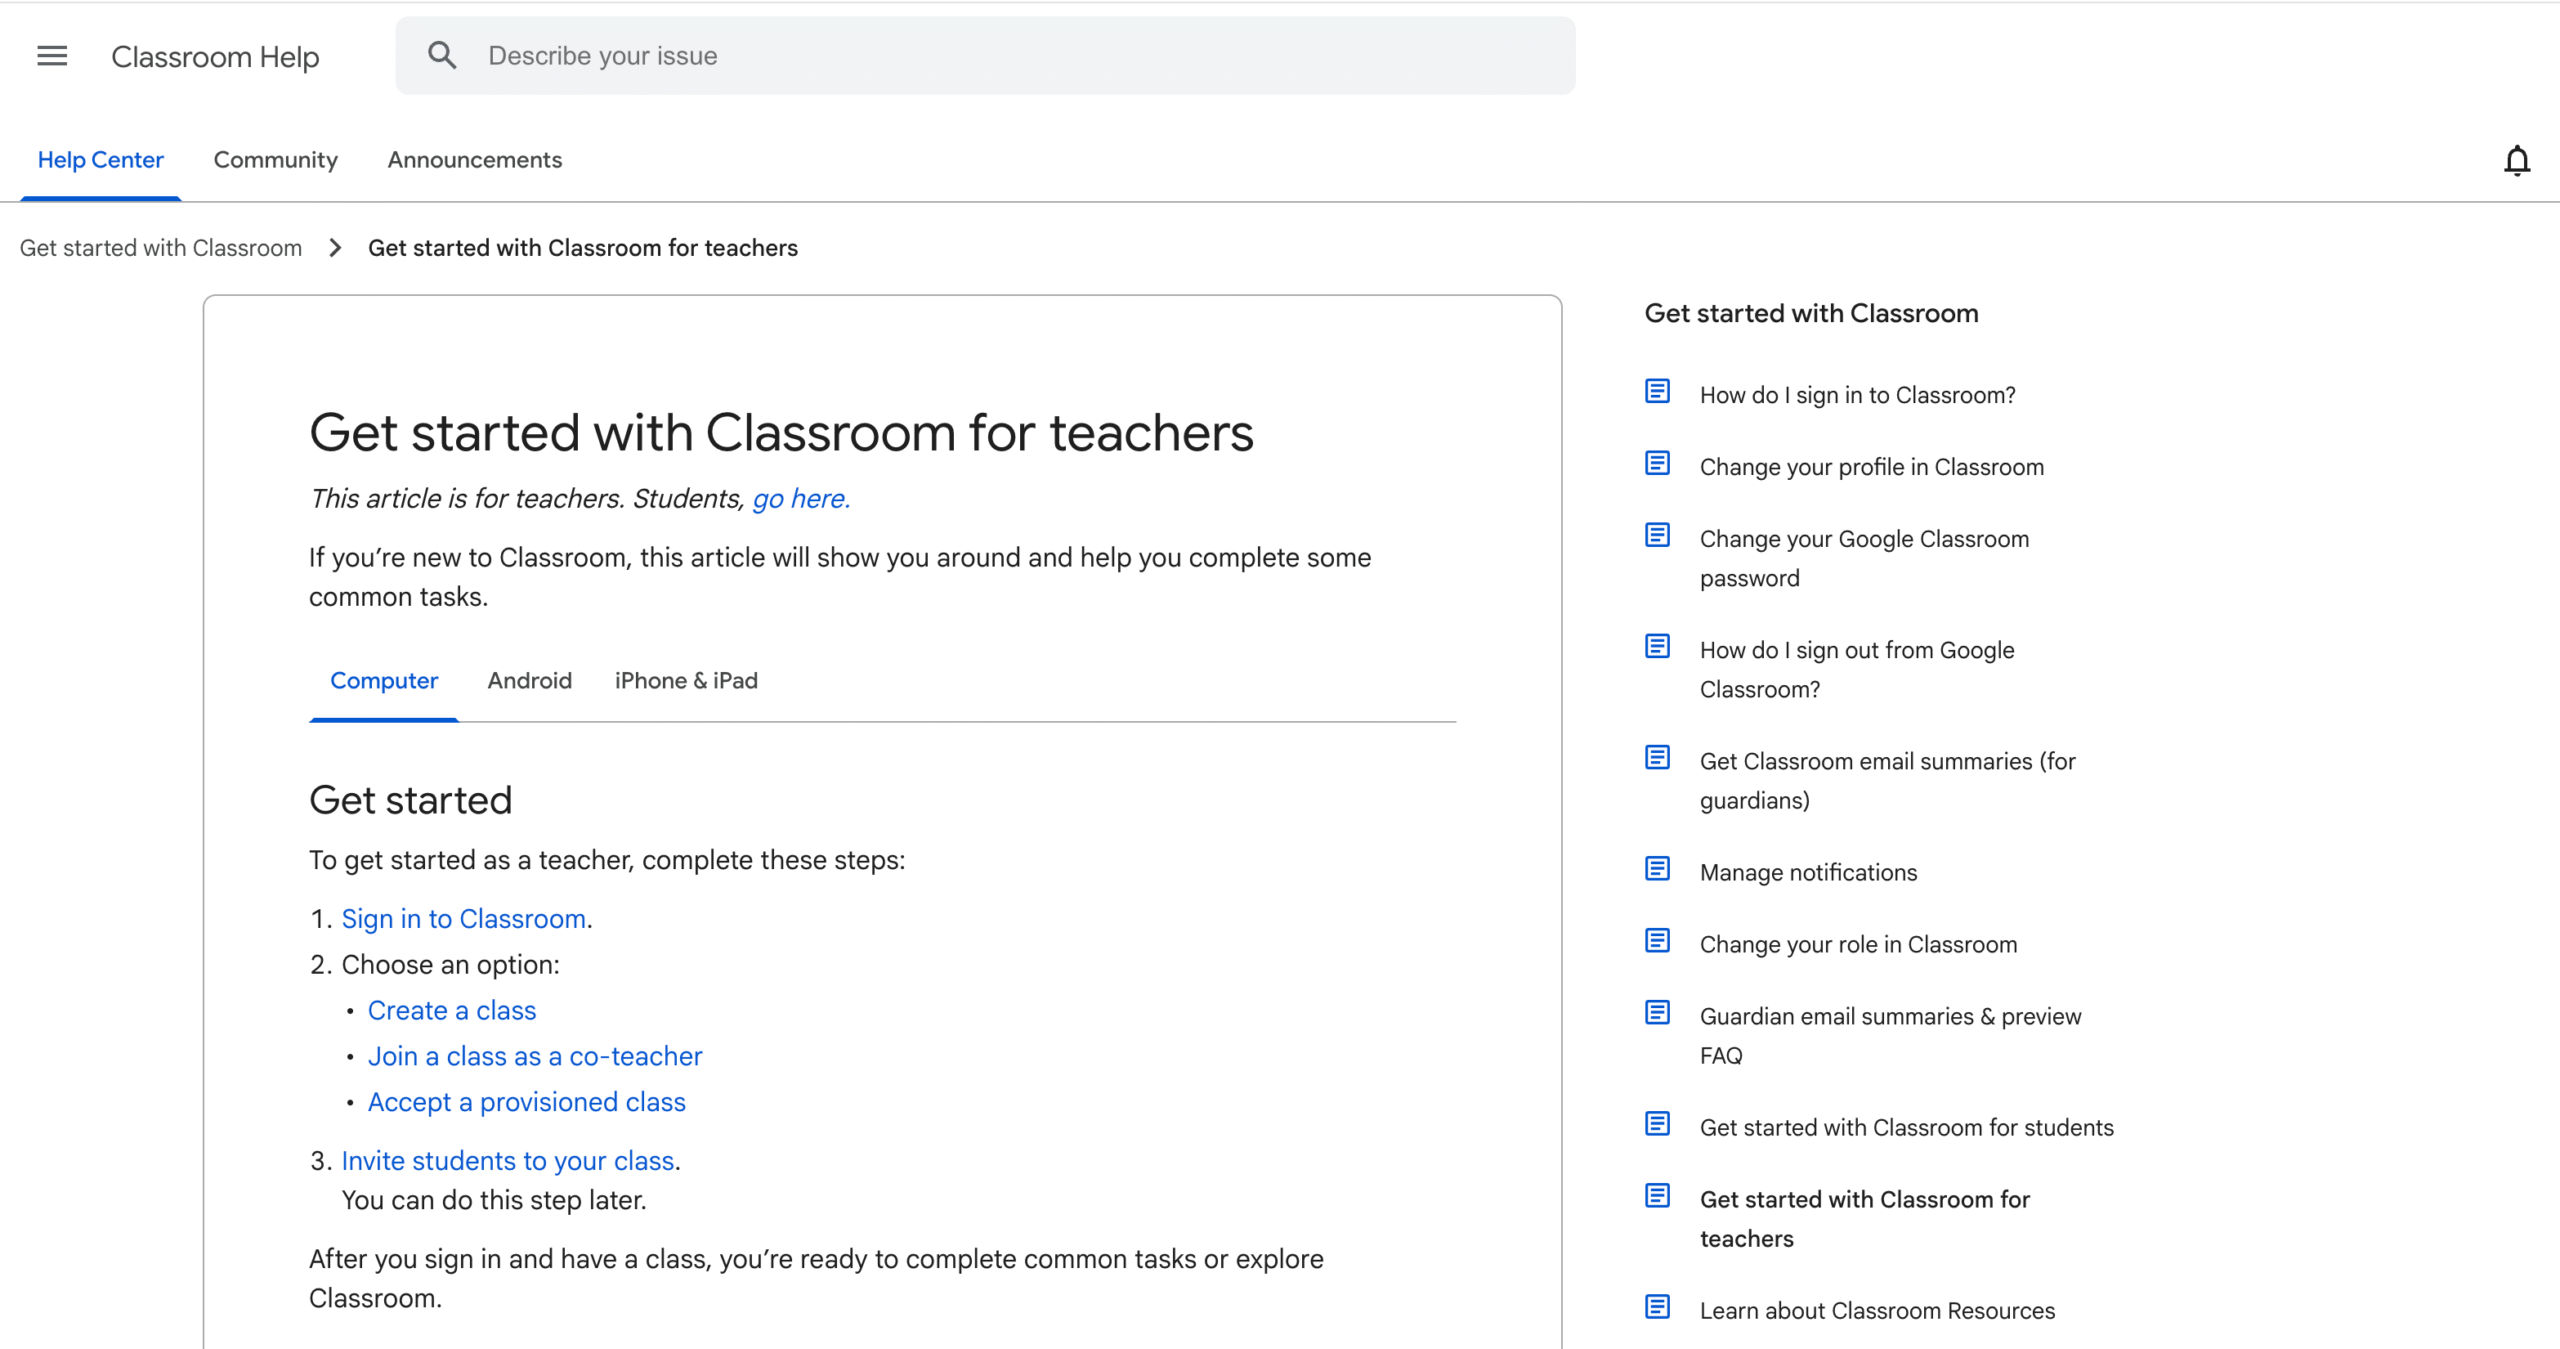Viewport: 2560px width, 1349px height.
Task: Click the 'go here' students link
Action: tap(800, 499)
